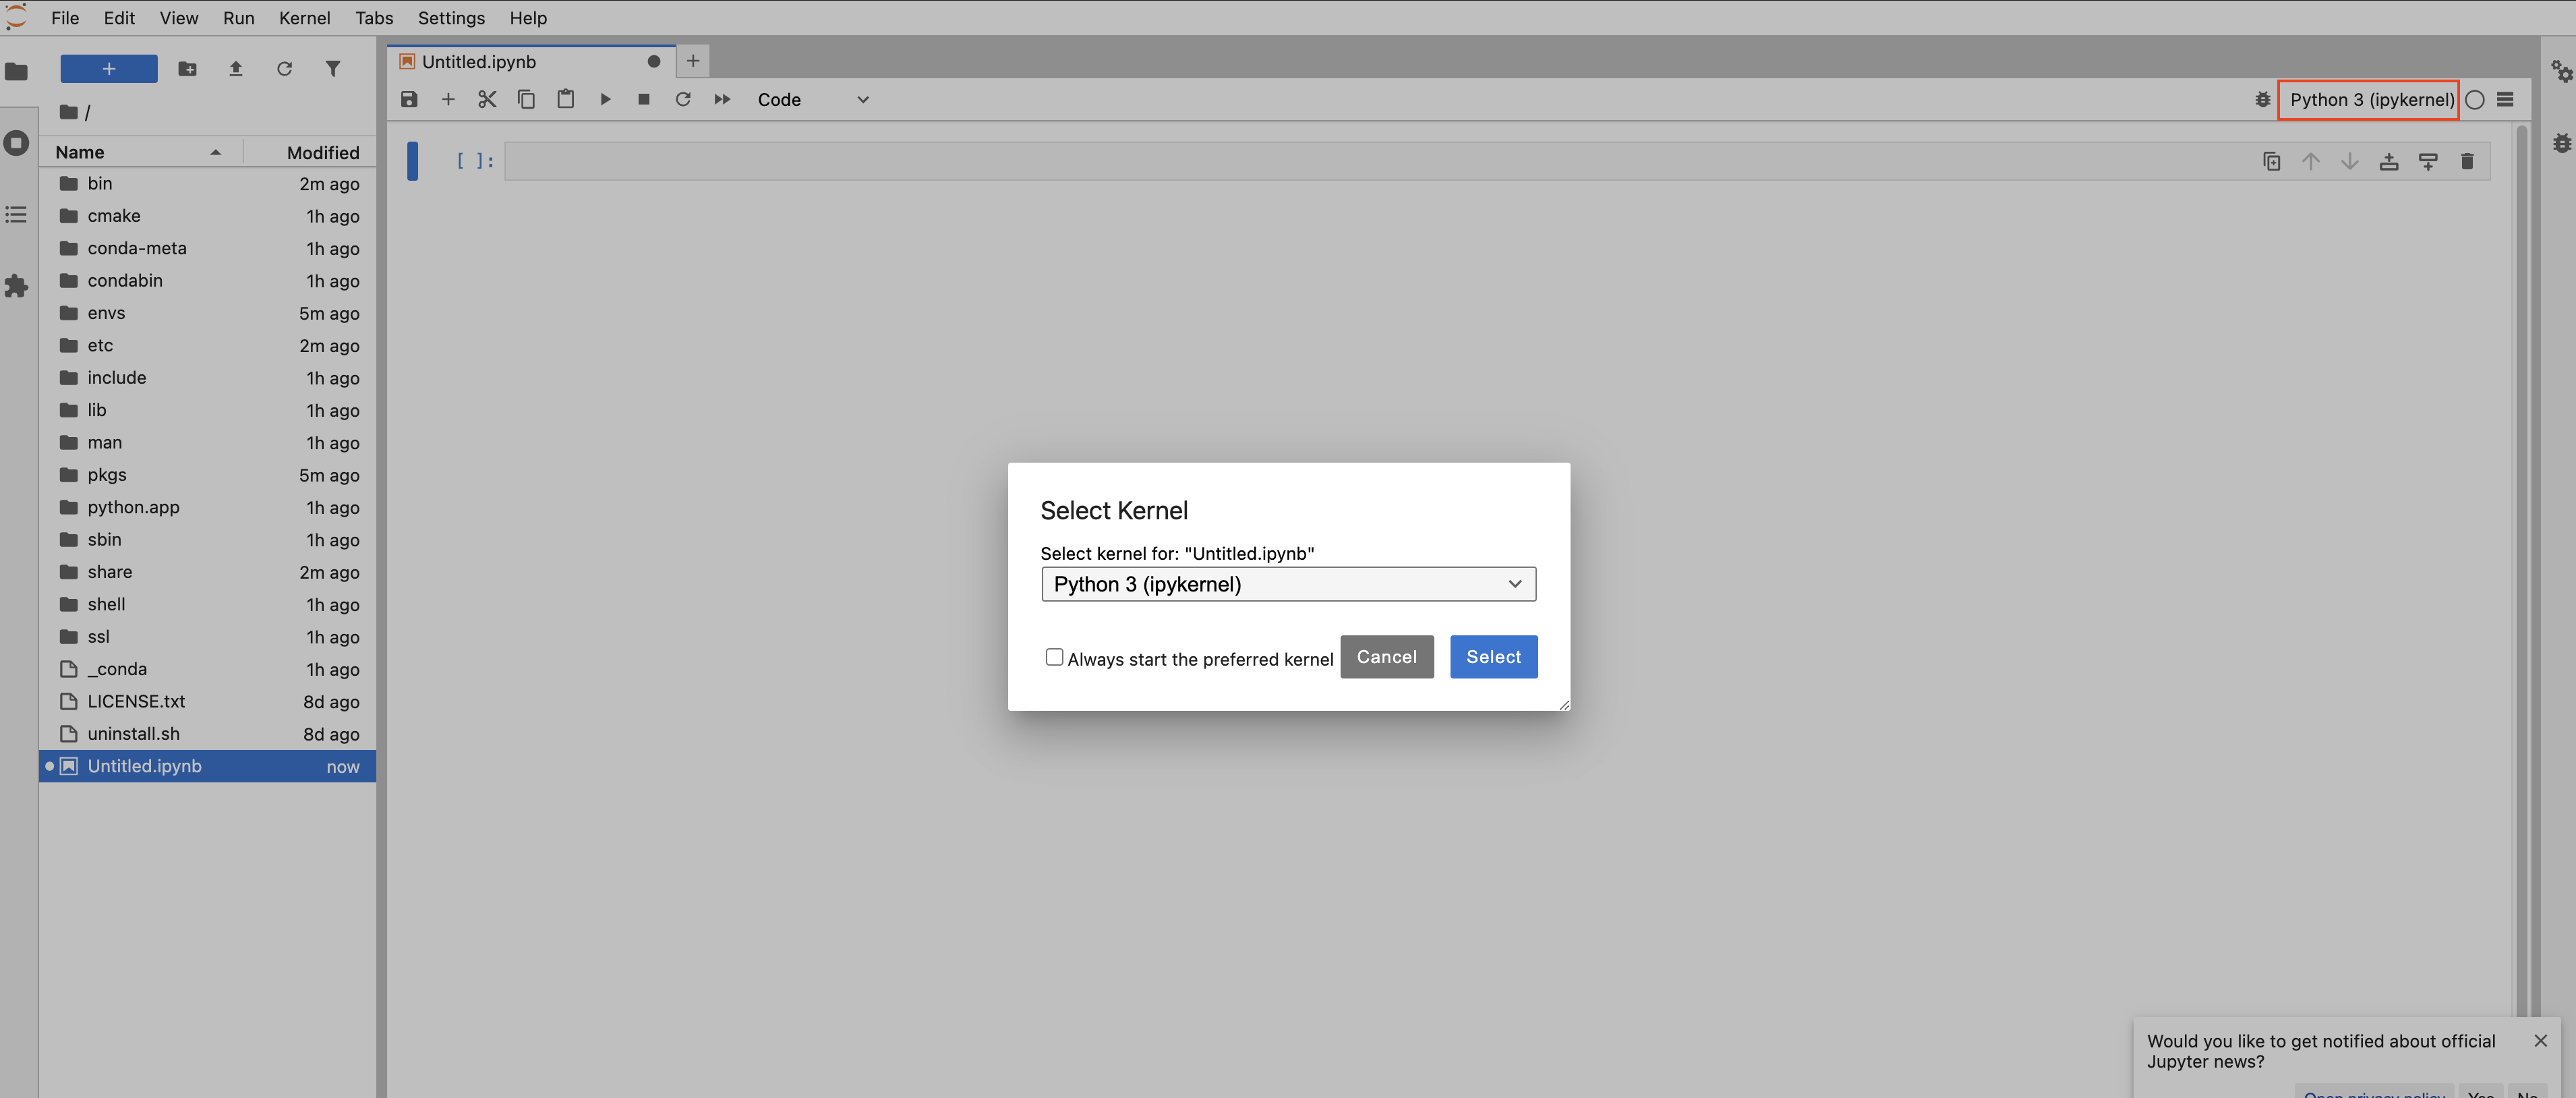Click the Select button in dialog
2576x1098 pixels.
tap(1493, 657)
